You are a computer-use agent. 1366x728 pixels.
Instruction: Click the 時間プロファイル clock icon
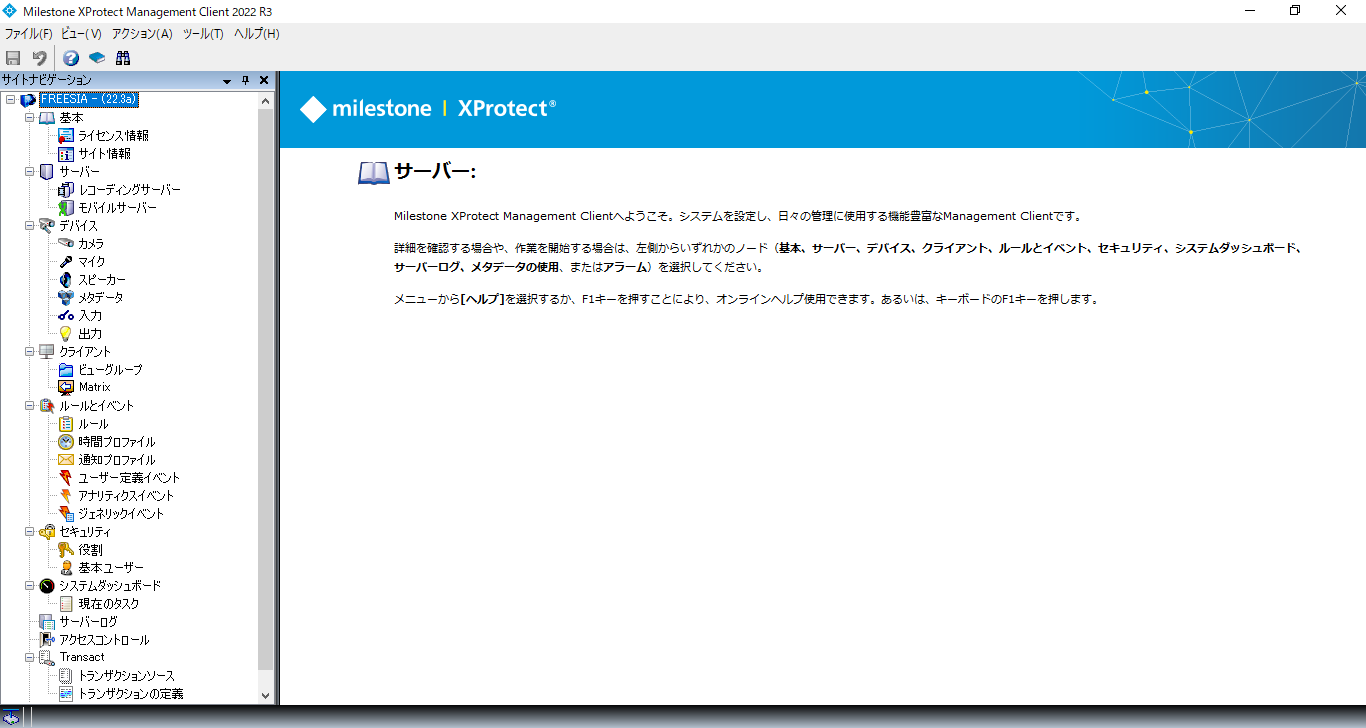(x=66, y=442)
